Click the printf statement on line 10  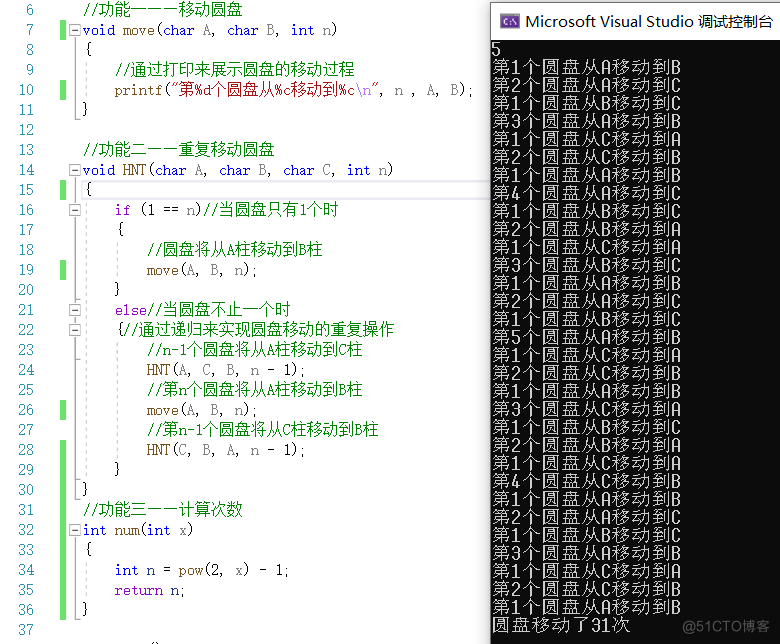click(x=293, y=90)
